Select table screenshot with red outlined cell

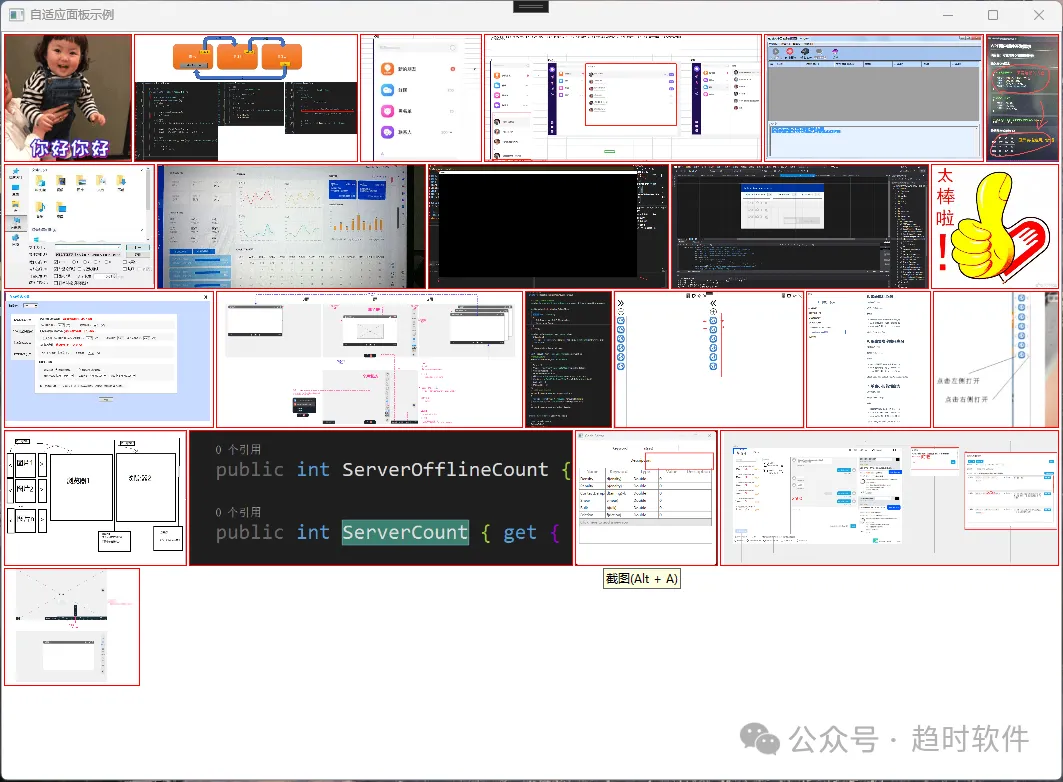point(646,497)
